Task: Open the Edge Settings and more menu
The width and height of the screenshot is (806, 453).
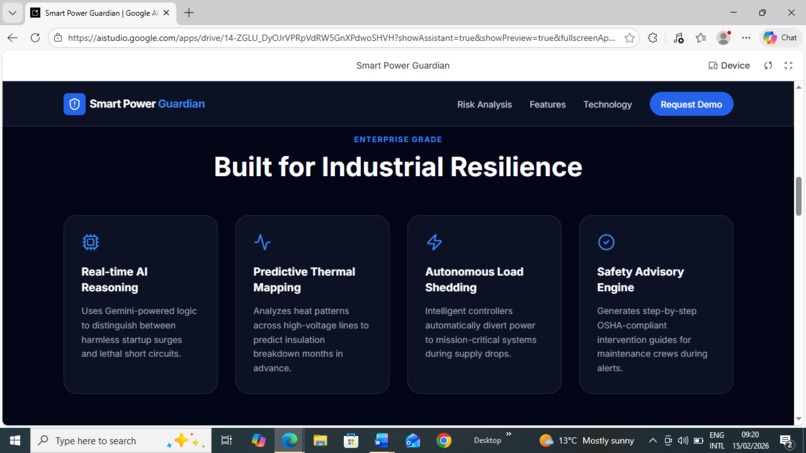Action: [x=746, y=38]
